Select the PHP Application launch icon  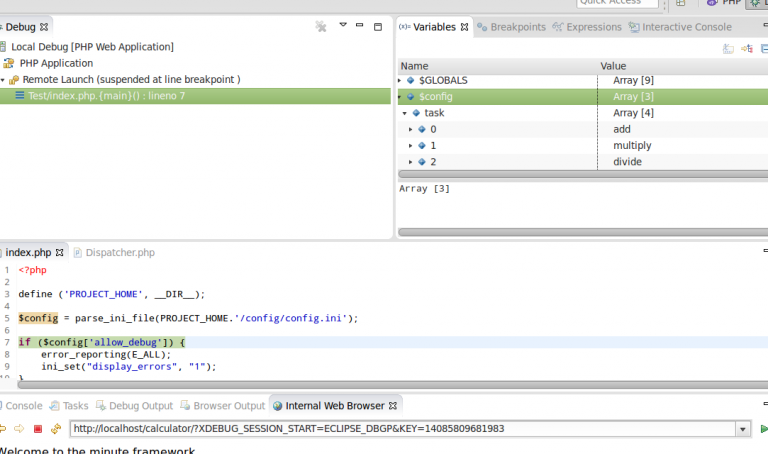(8, 63)
